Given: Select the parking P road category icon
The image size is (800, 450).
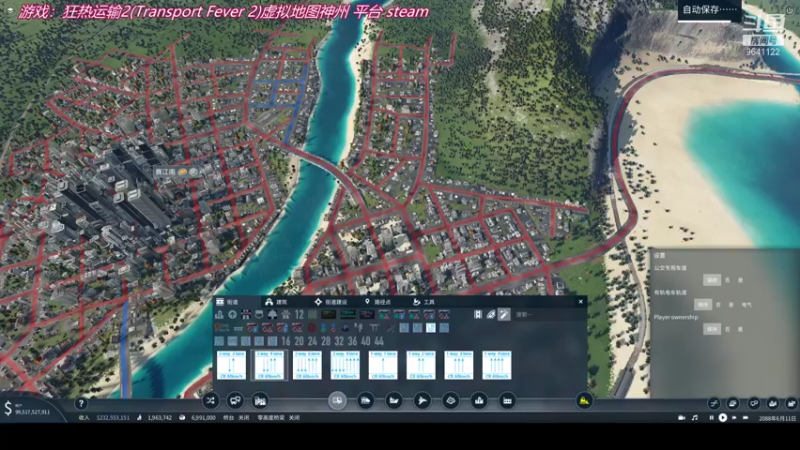Looking at the screenshot, I should 345,328.
